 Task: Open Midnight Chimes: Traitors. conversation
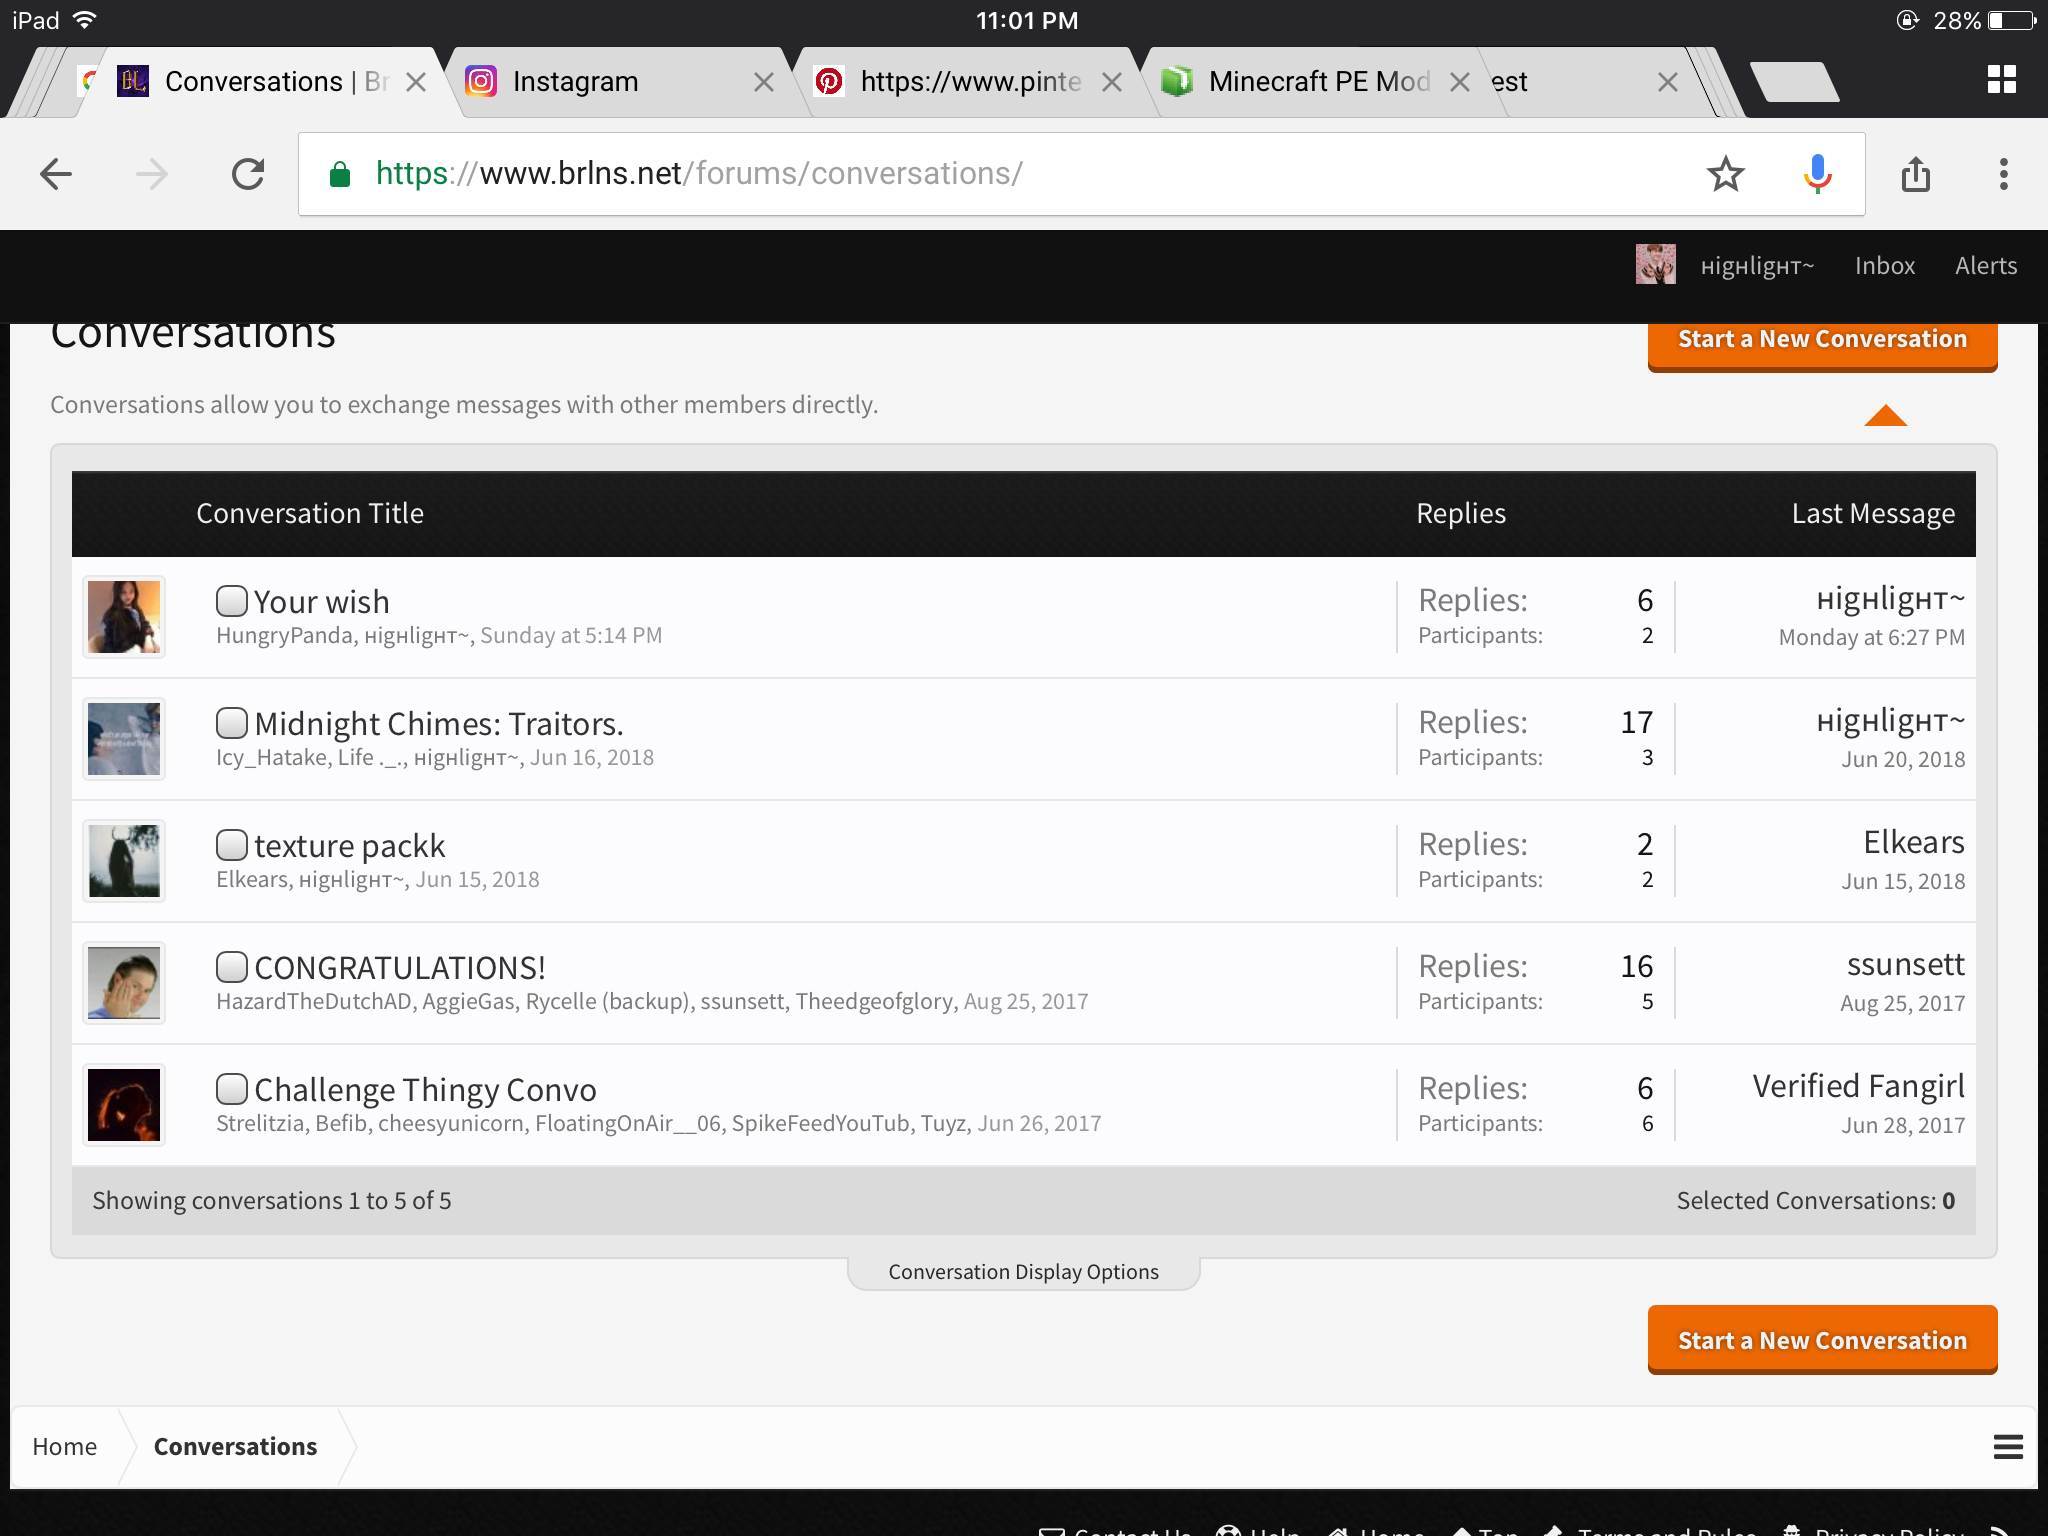[x=439, y=724]
